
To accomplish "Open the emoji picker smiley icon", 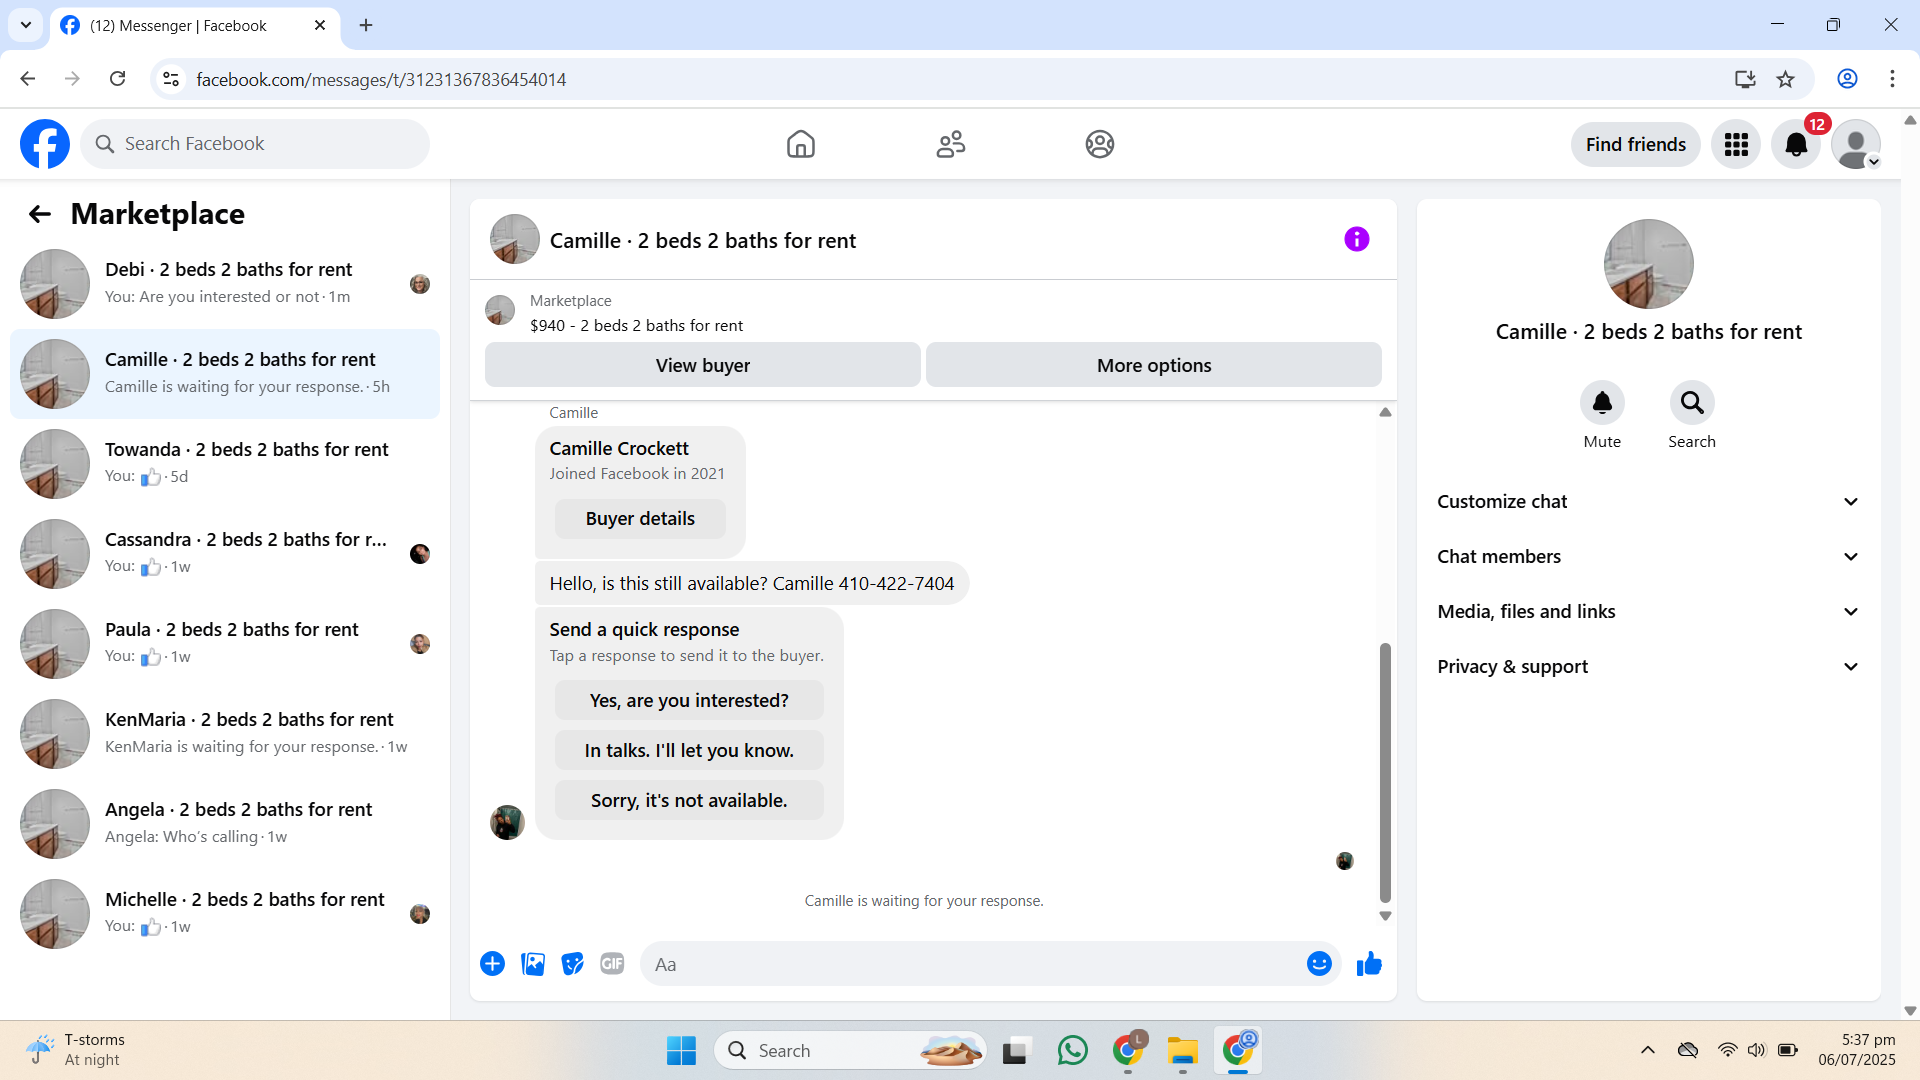I will pyautogui.click(x=1319, y=963).
